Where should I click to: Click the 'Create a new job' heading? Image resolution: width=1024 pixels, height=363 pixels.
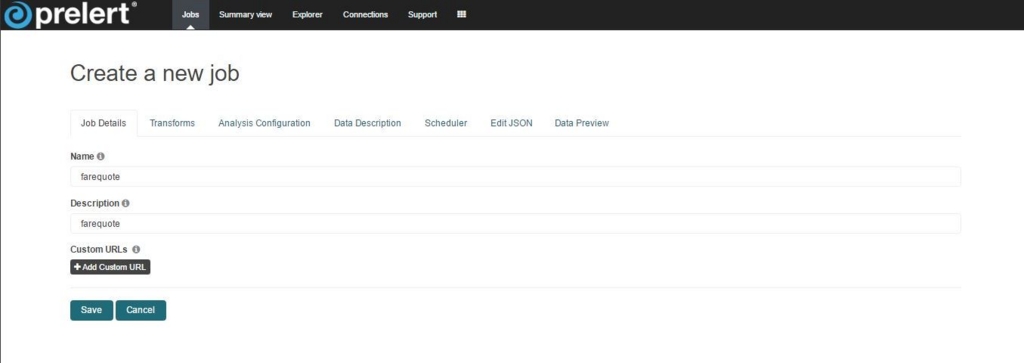[x=155, y=74]
